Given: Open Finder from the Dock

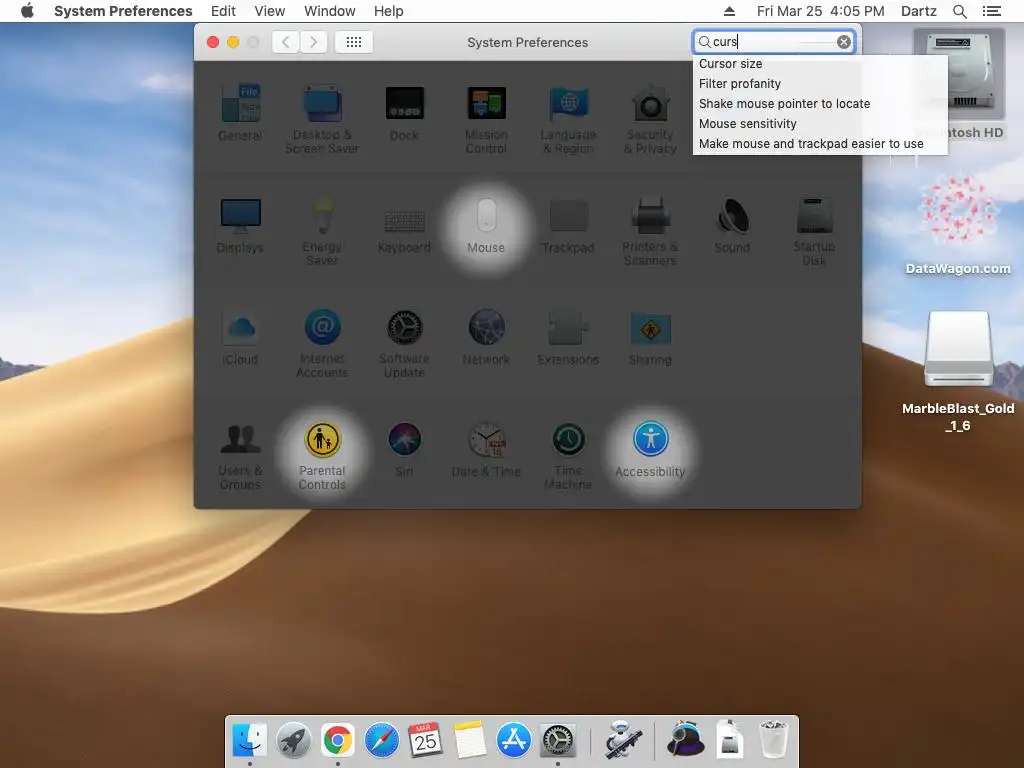Looking at the screenshot, I should [x=249, y=741].
